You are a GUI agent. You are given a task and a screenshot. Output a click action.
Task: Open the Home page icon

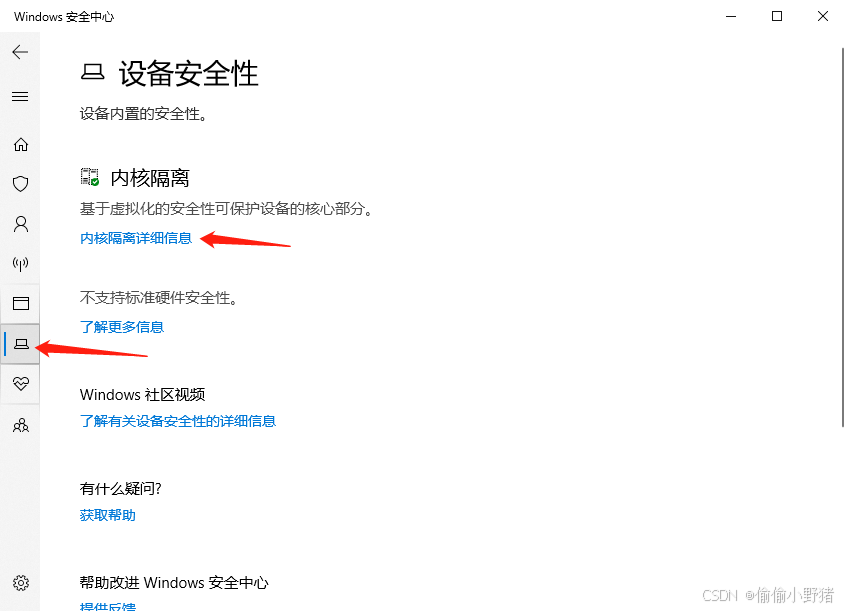pos(21,145)
